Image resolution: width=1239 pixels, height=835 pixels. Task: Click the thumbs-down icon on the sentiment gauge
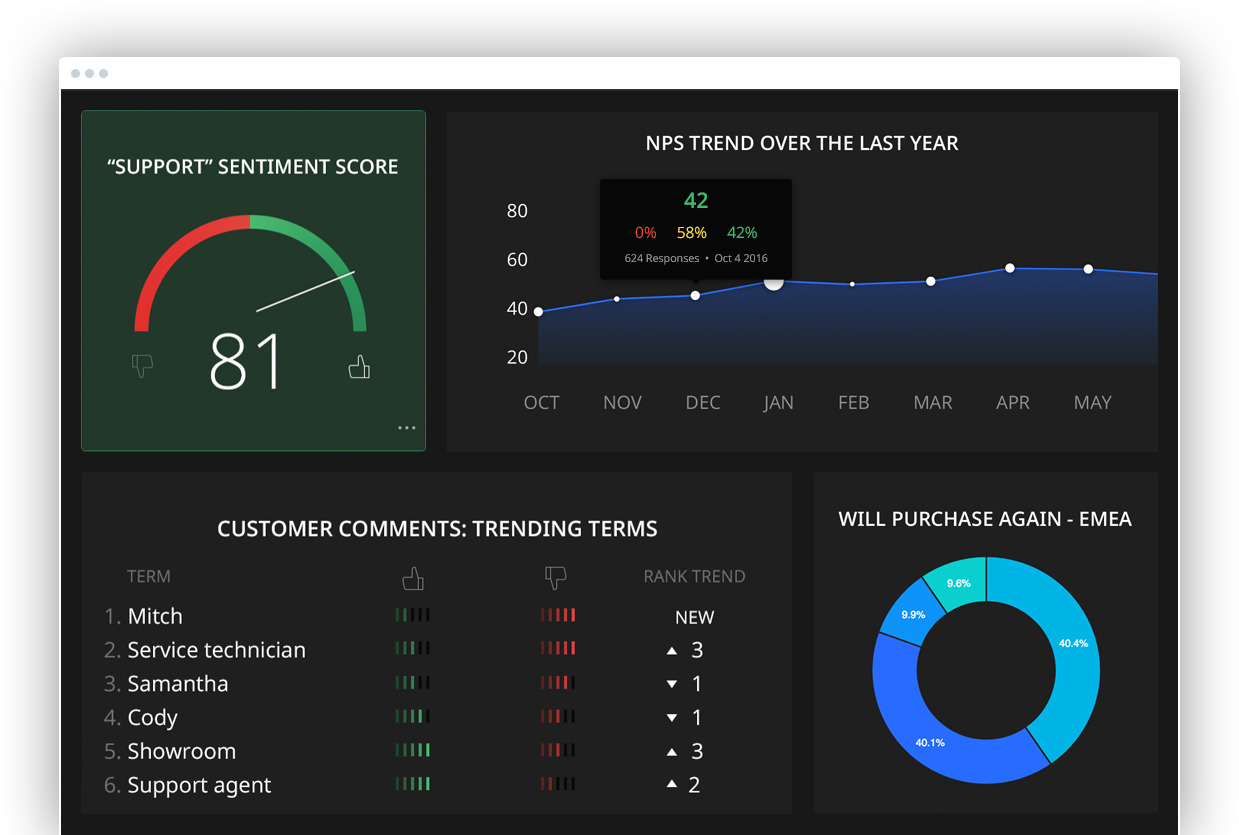[x=142, y=366]
